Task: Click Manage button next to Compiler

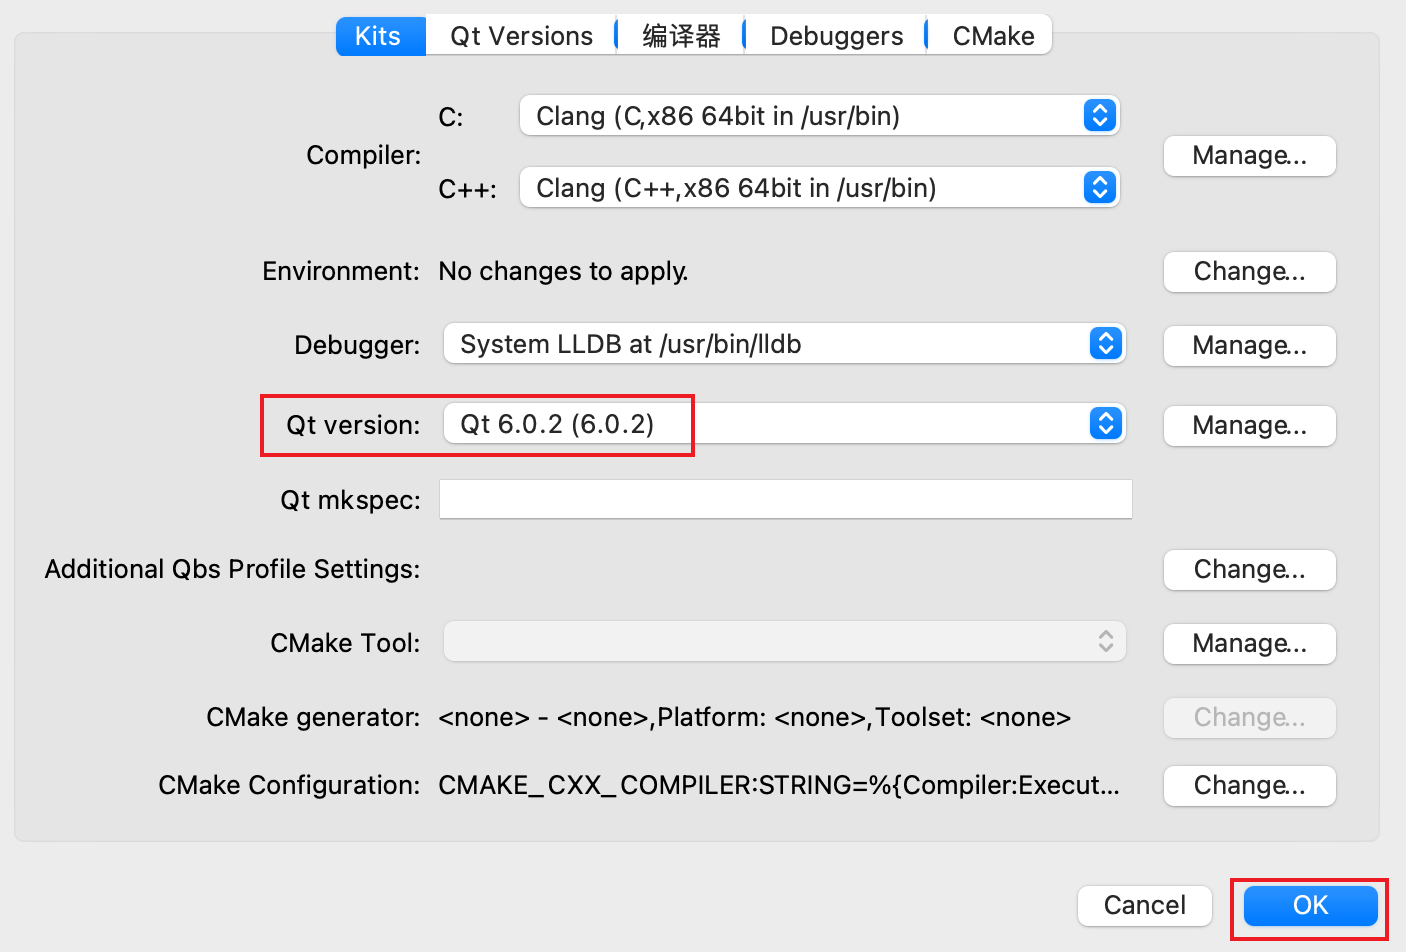Action: click(x=1249, y=156)
